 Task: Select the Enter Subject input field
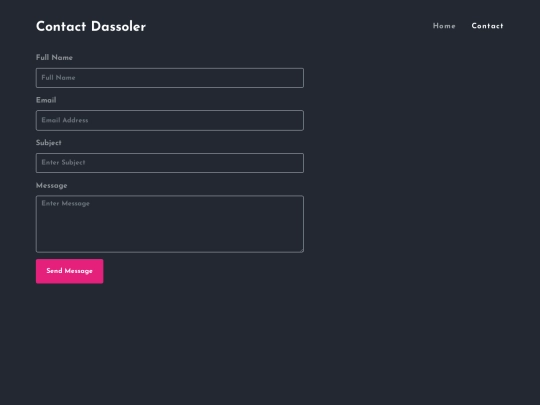click(170, 163)
